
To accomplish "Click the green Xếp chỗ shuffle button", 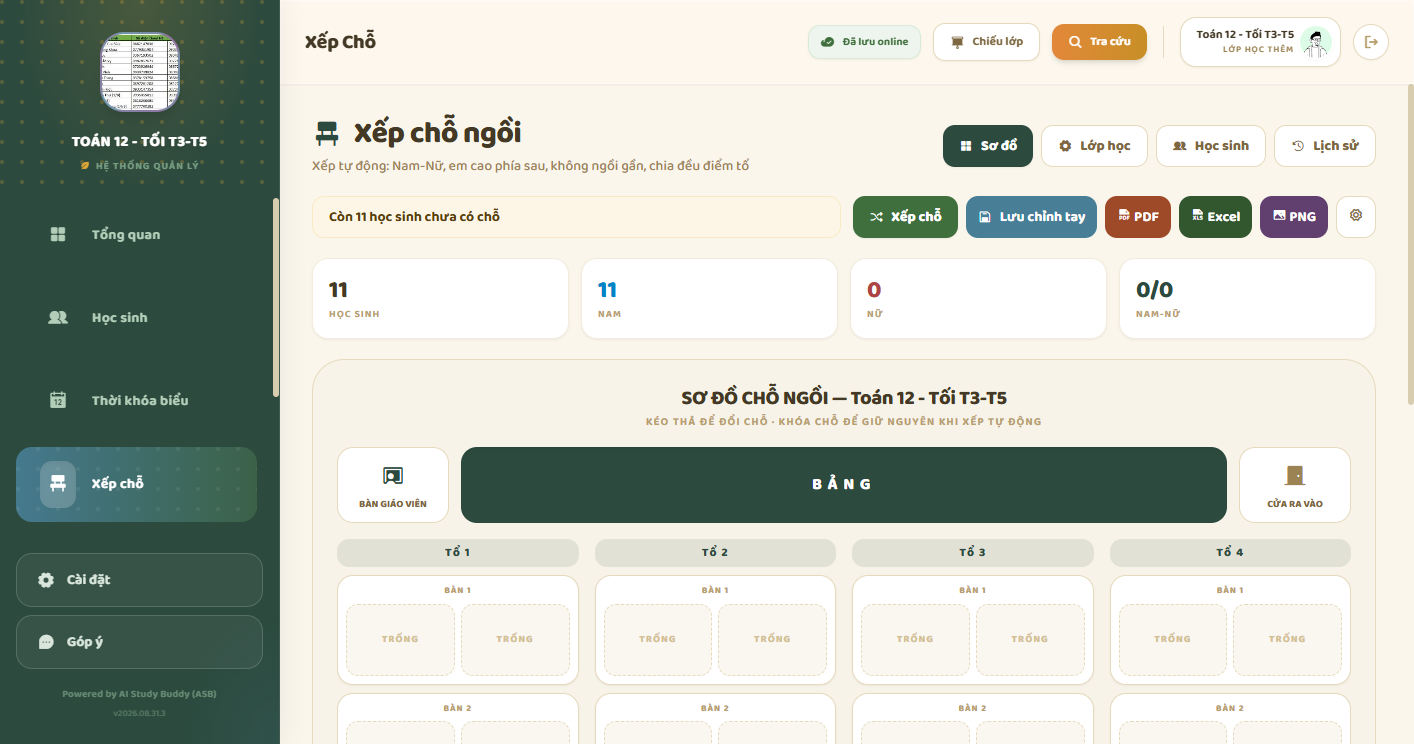I will (905, 217).
